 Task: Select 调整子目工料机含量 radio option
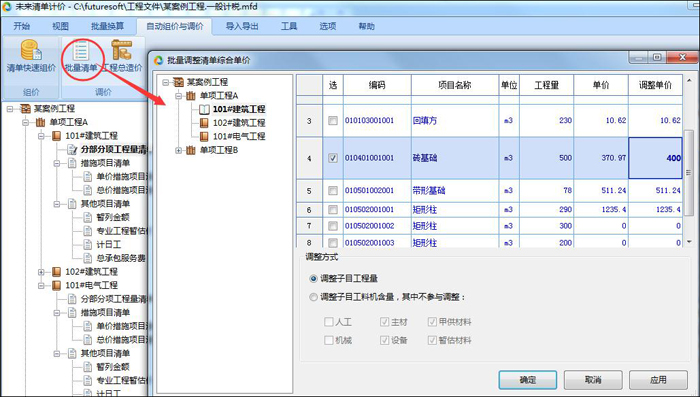pyautogui.click(x=313, y=297)
